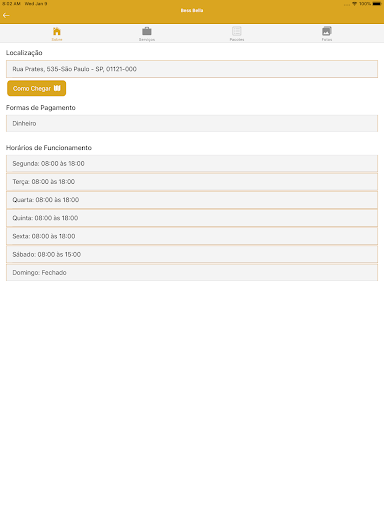Go back using the arrow icon
This screenshot has height=512, width=384.
pyautogui.click(x=6, y=15)
